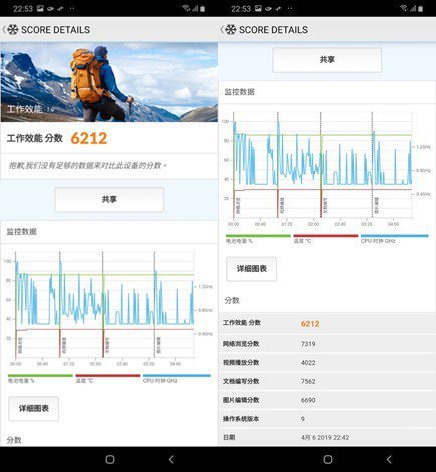Tap the orange 6212 score on left screen
This screenshot has height=472, width=436.
click(89, 138)
